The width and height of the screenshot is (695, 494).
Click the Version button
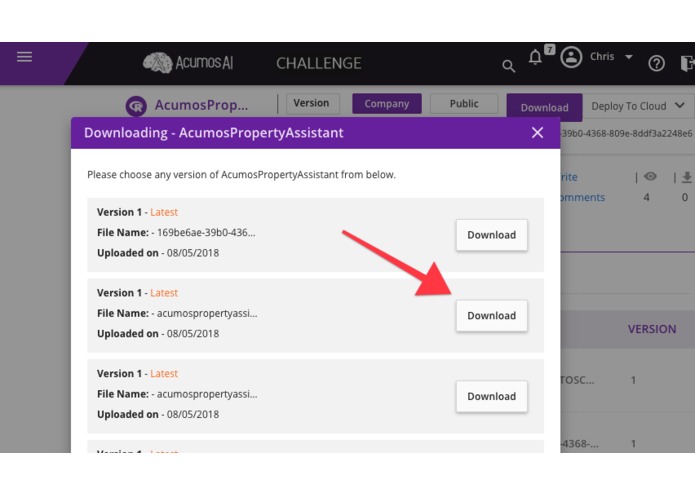point(312,103)
